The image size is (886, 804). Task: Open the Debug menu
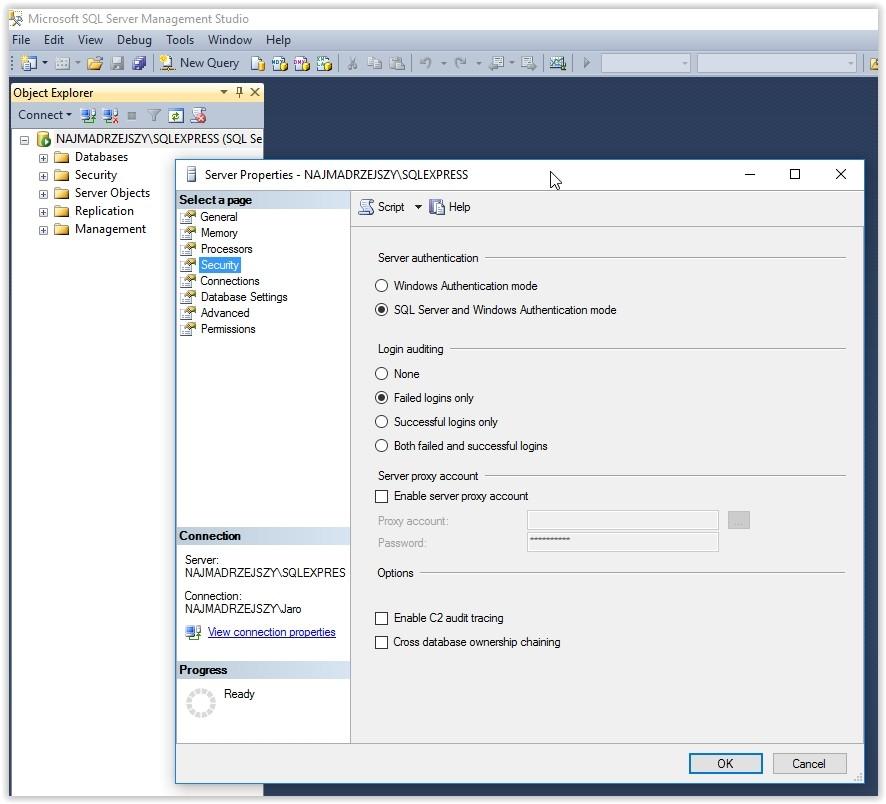coord(134,40)
